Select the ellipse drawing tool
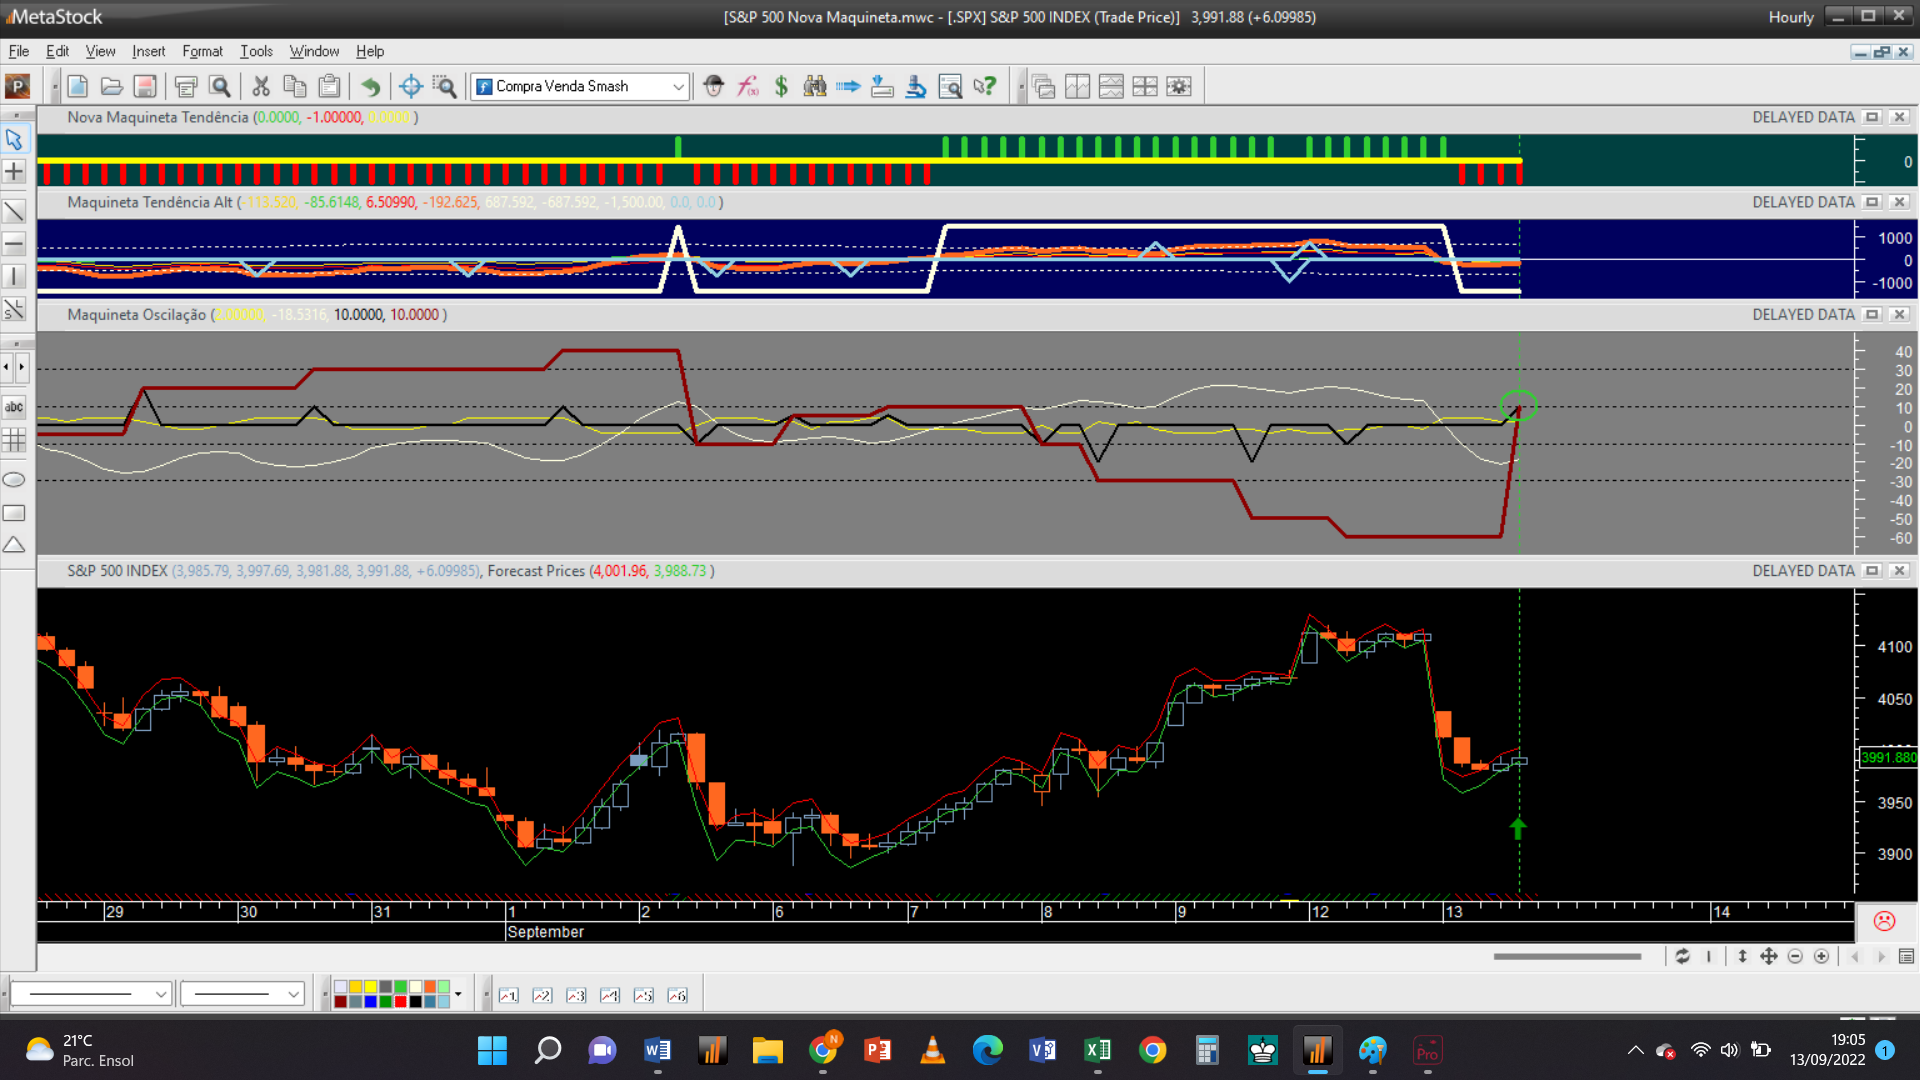 tap(14, 480)
